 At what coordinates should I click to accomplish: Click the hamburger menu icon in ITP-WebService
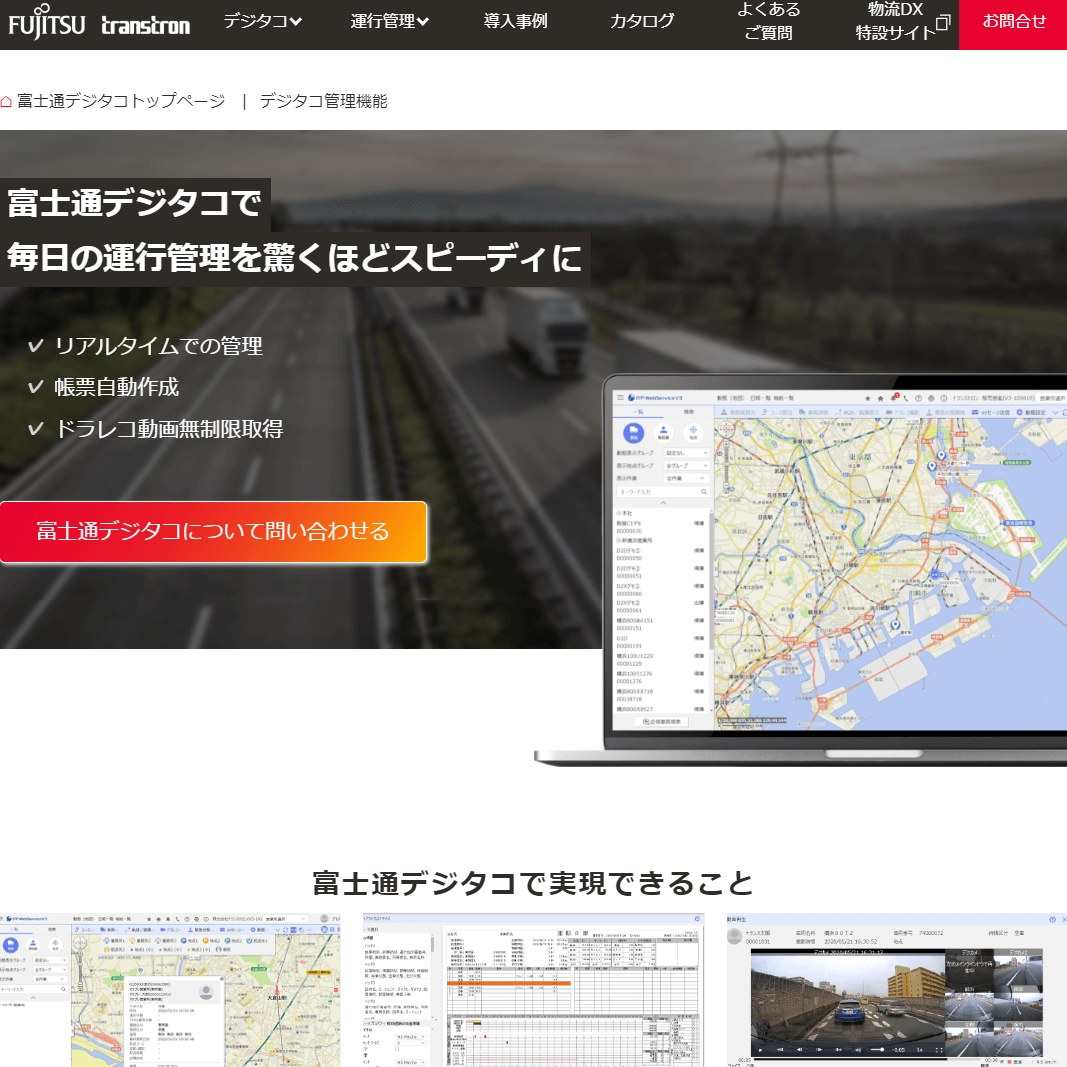pyautogui.click(x=621, y=397)
